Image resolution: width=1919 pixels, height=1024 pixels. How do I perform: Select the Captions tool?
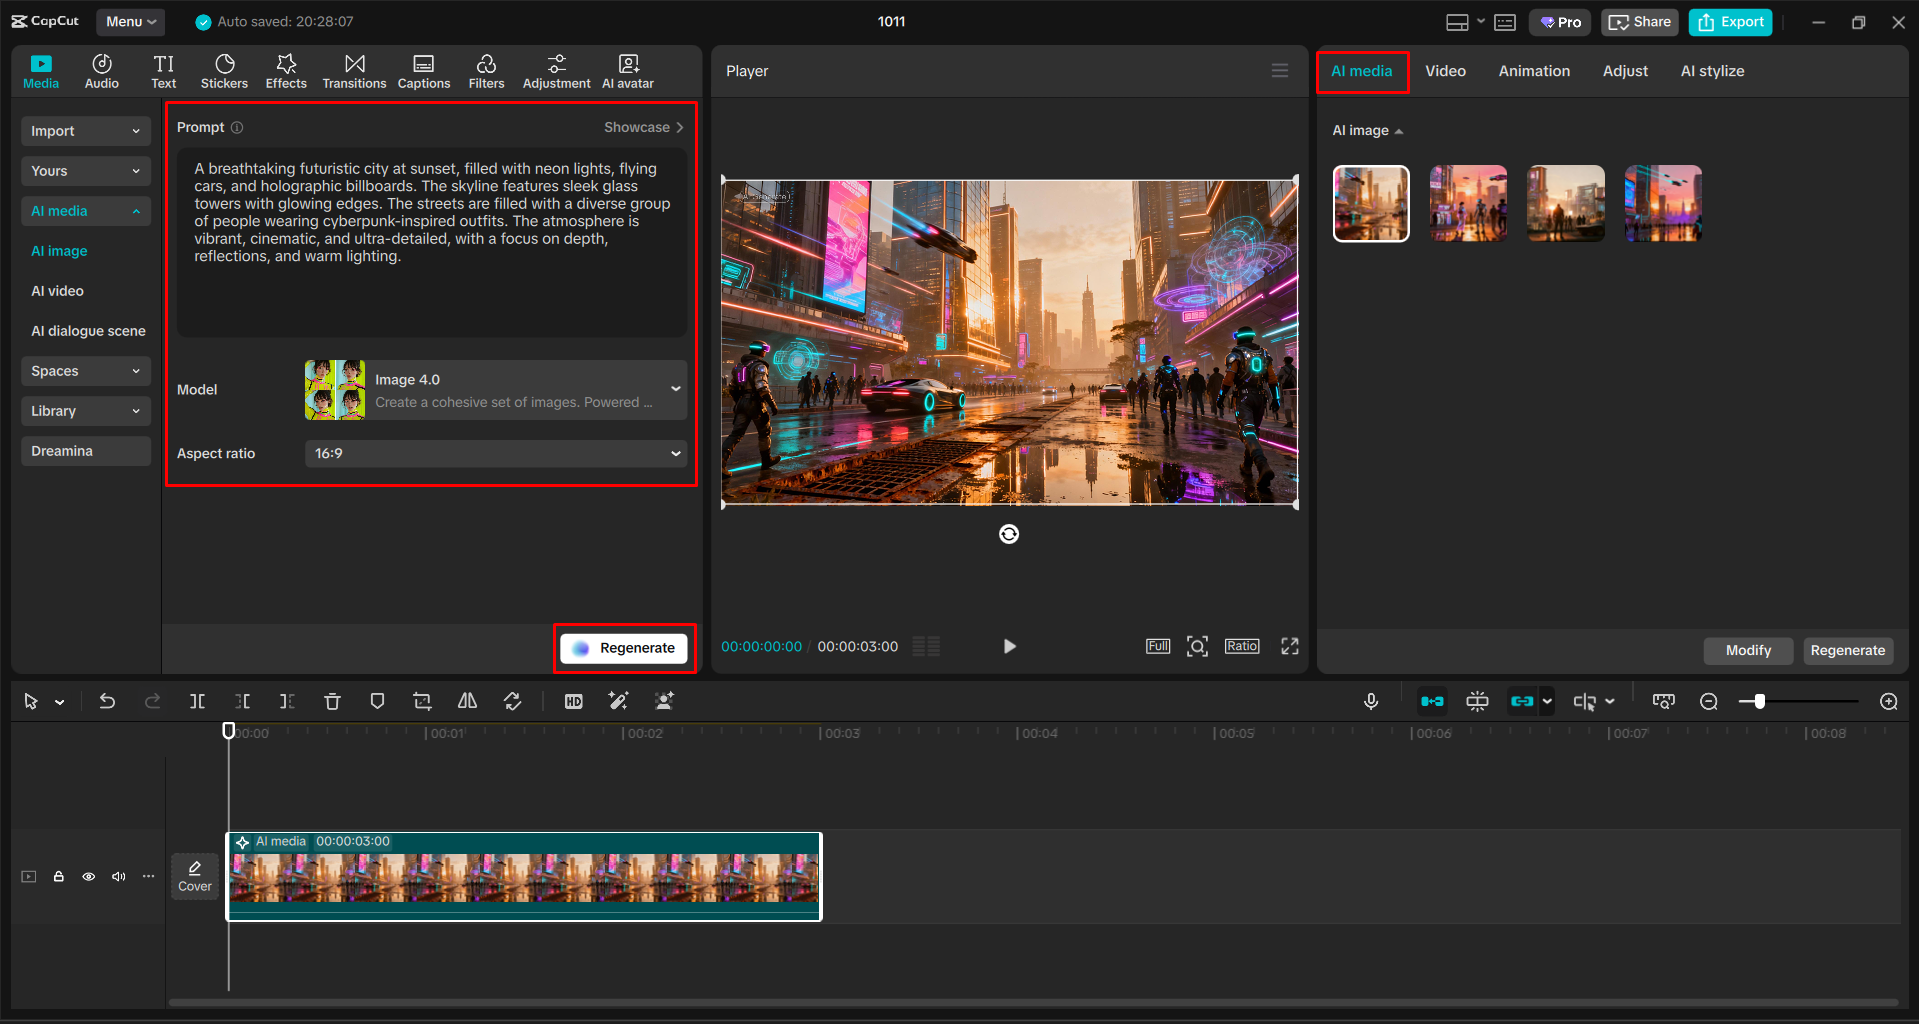pyautogui.click(x=423, y=70)
